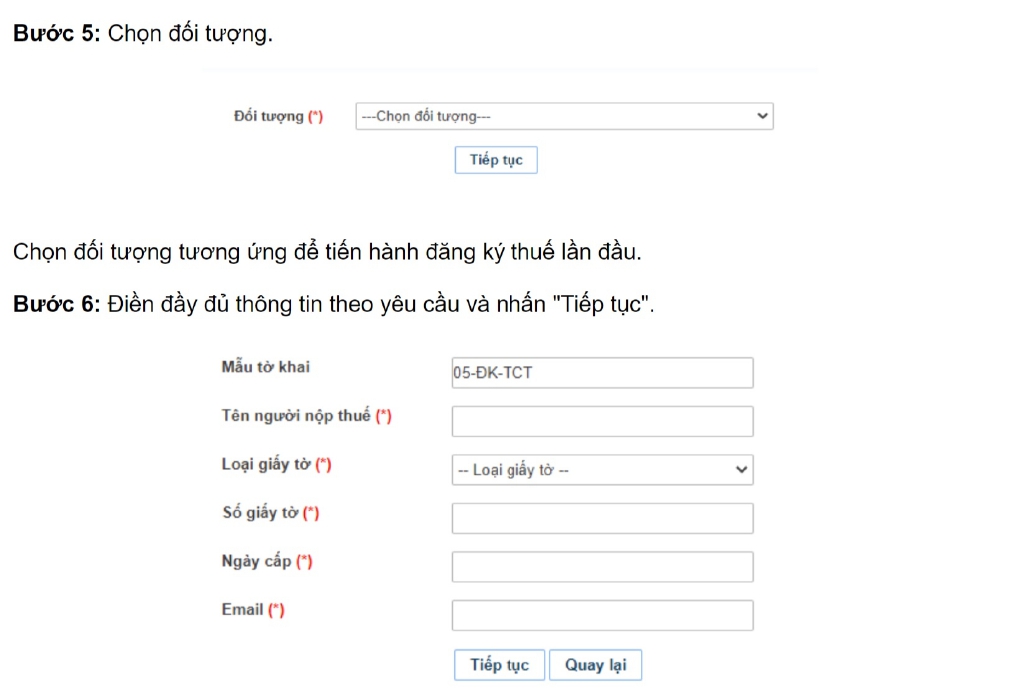Open the Đối tượng dropdown list
Viewport: 1019px width, 700px height.
(564, 116)
